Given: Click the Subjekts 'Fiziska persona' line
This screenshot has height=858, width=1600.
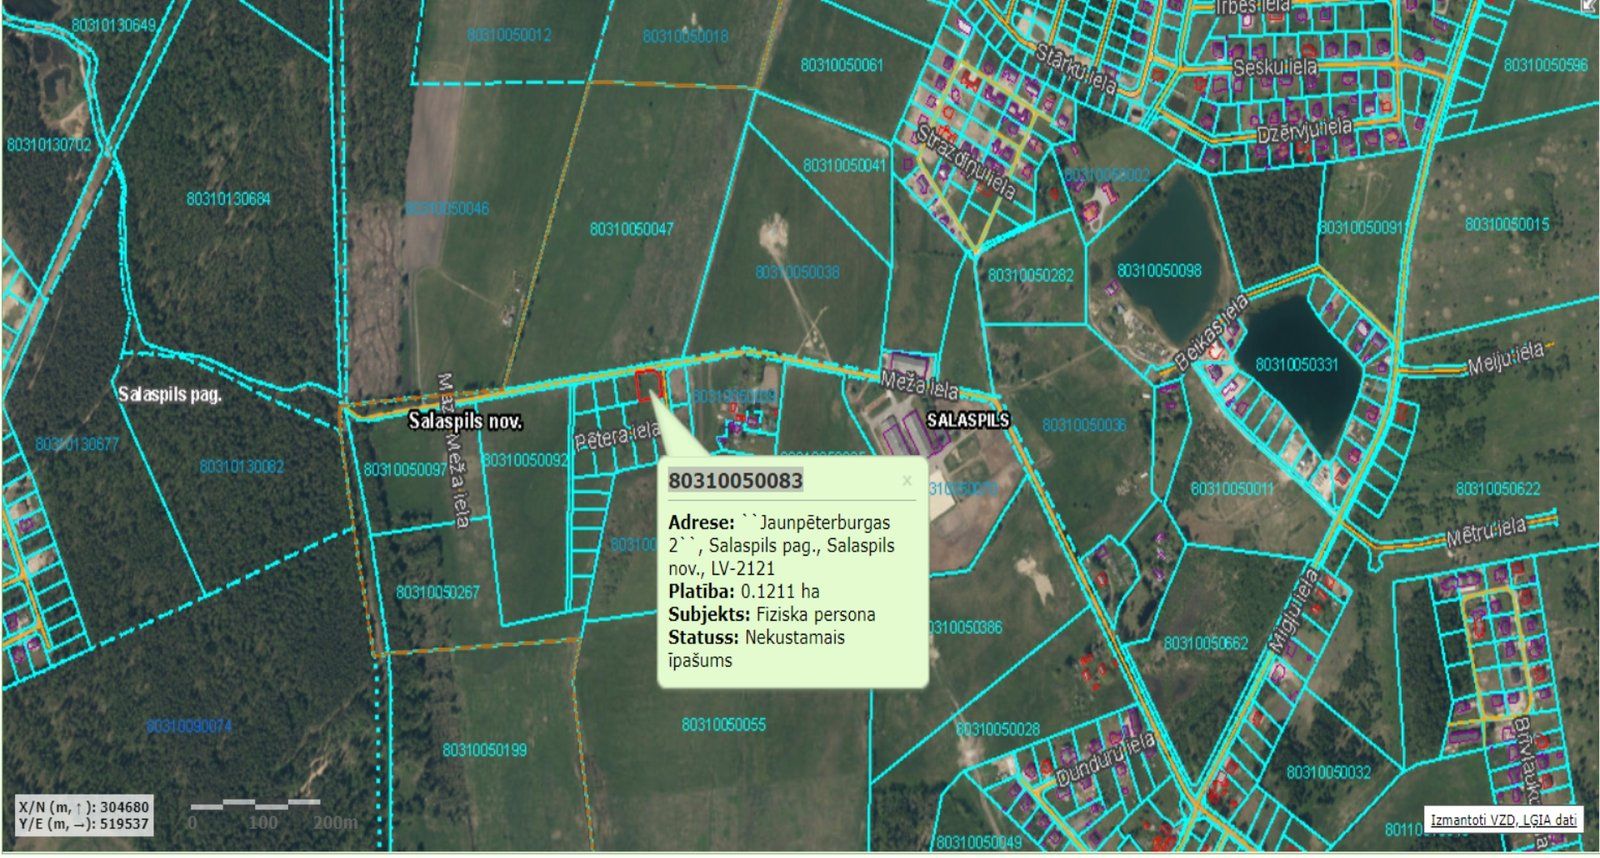Looking at the screenshot, I should tap(772, 614).
